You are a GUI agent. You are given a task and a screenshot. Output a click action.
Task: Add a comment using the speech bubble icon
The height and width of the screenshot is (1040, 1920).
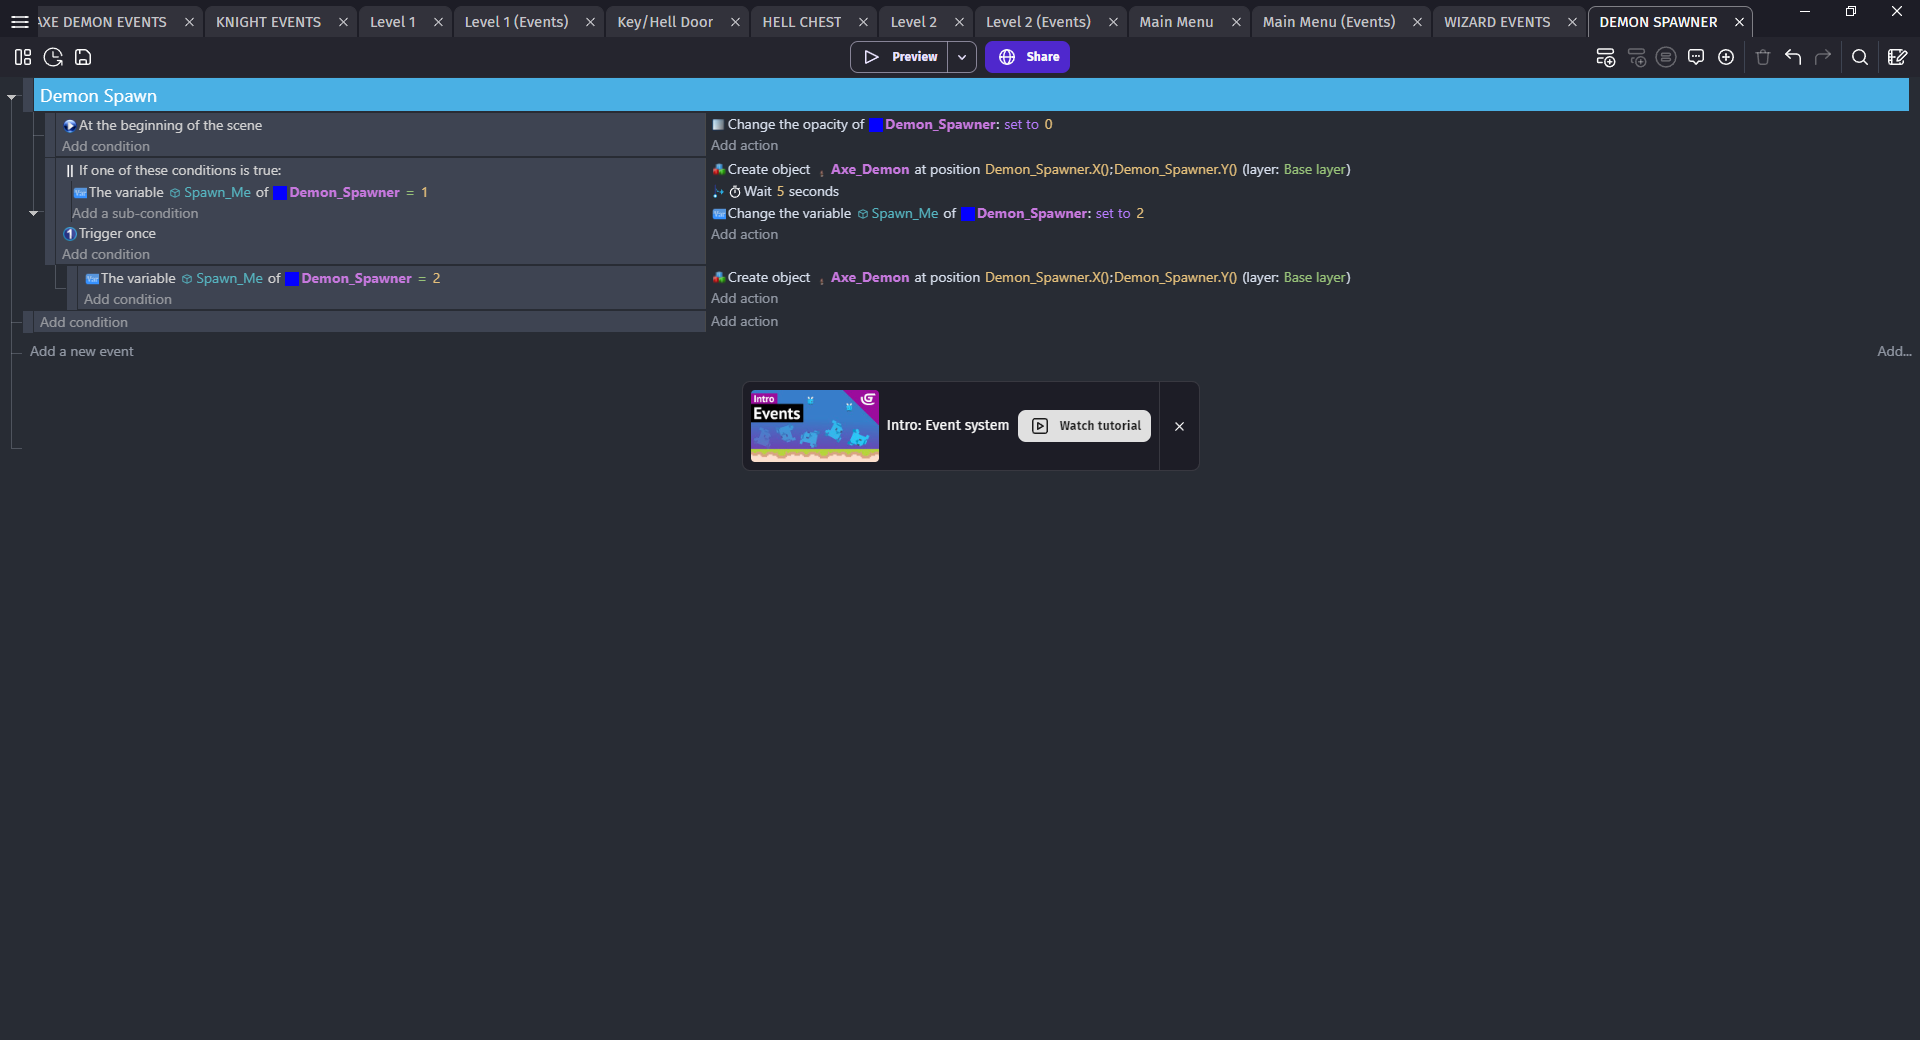(1697, 57)
